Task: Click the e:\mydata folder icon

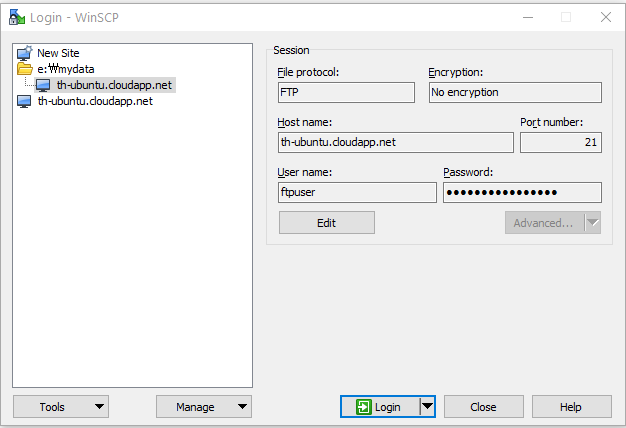Action: 24,69
